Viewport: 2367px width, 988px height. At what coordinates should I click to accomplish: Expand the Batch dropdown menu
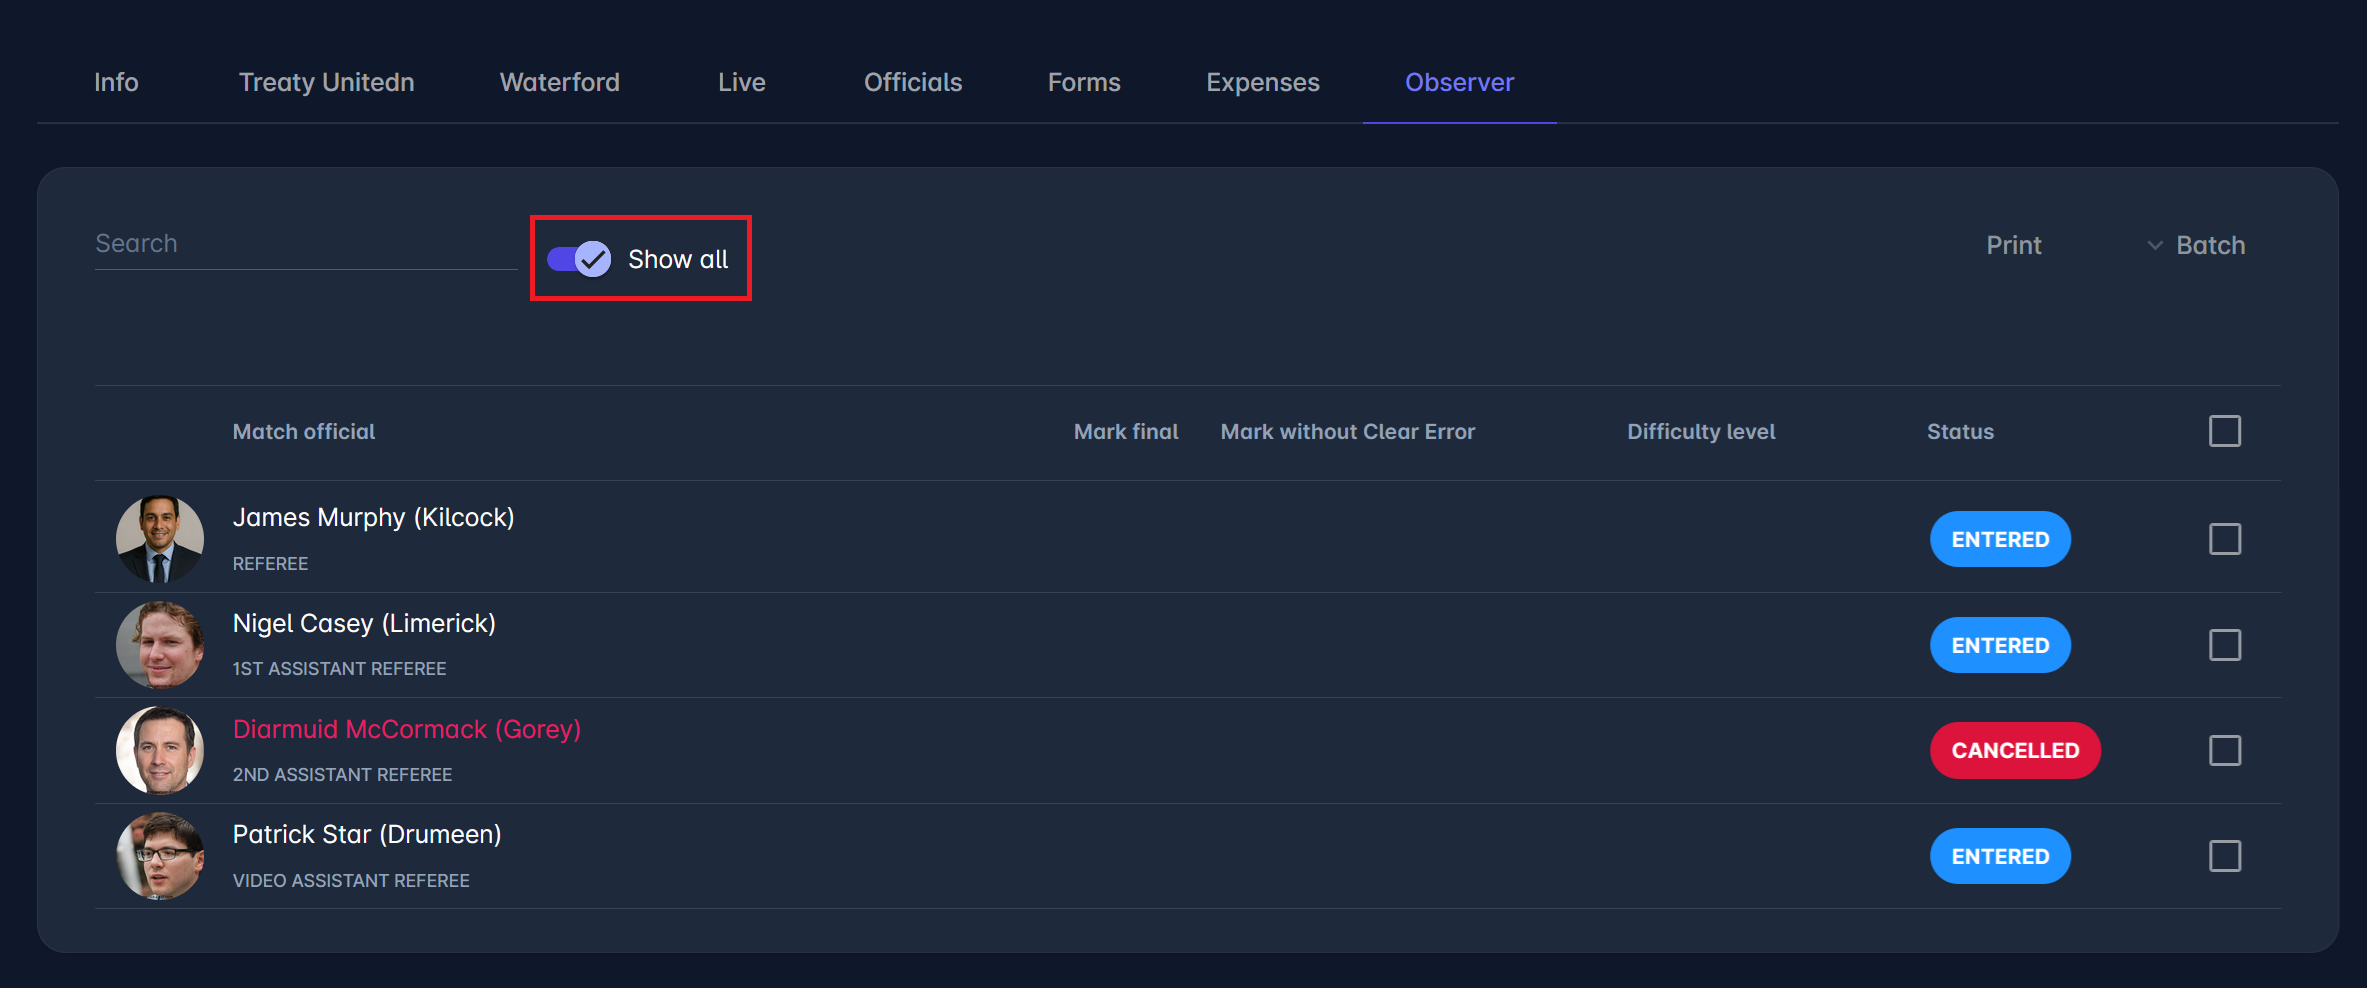(2196, 245)
